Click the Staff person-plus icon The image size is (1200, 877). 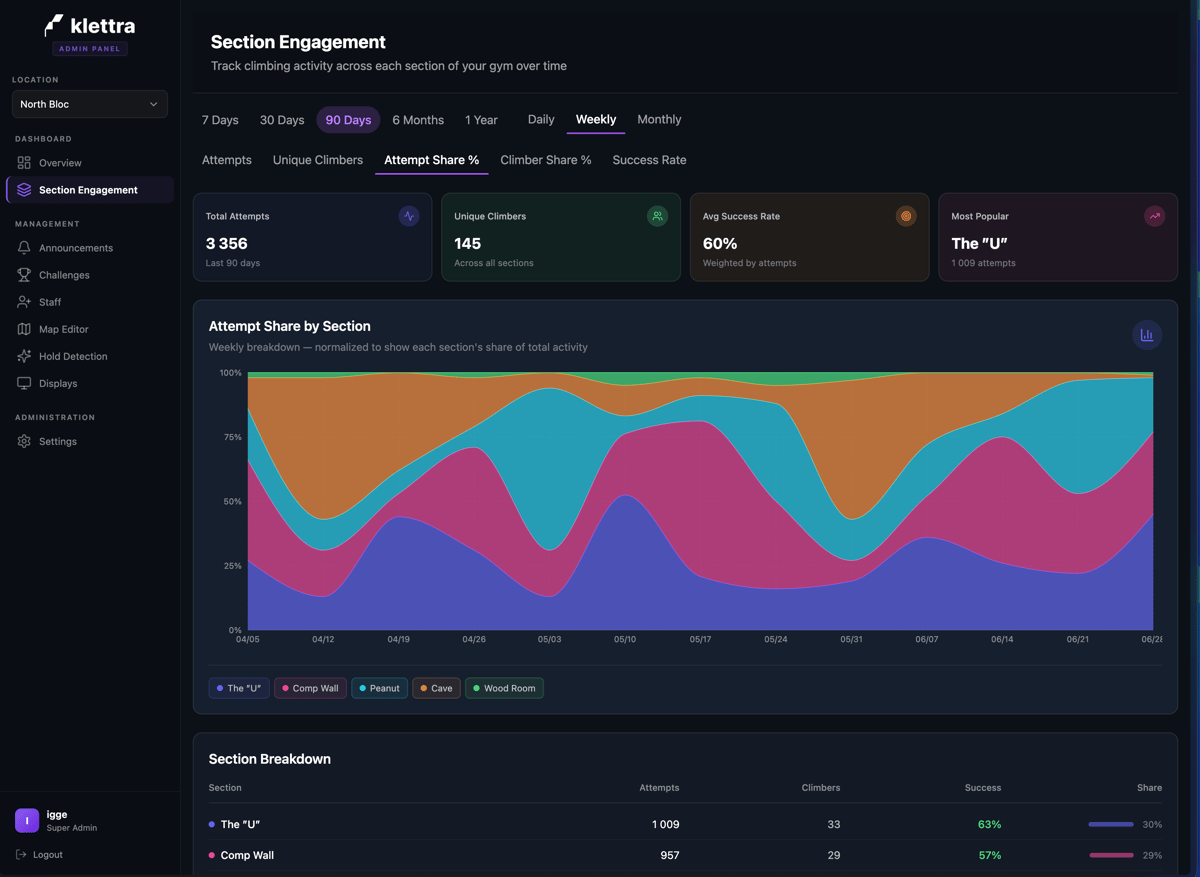pos(24,302)
